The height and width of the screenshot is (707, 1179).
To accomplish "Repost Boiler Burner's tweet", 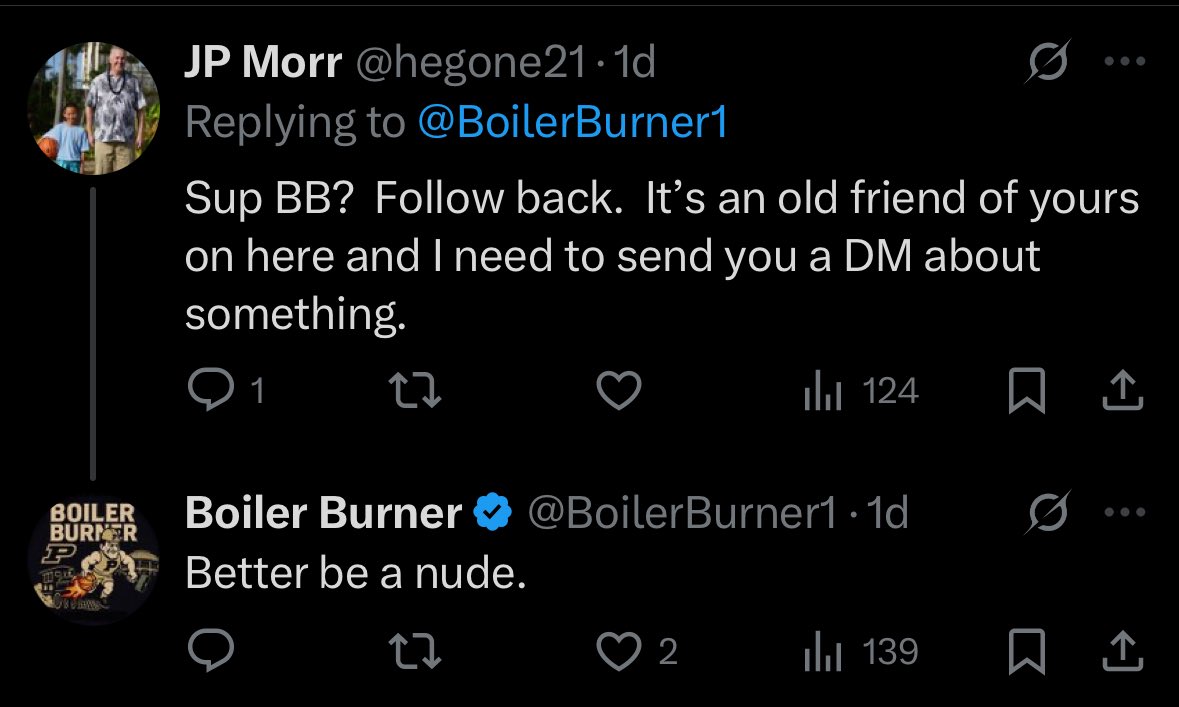I will 414,651.
